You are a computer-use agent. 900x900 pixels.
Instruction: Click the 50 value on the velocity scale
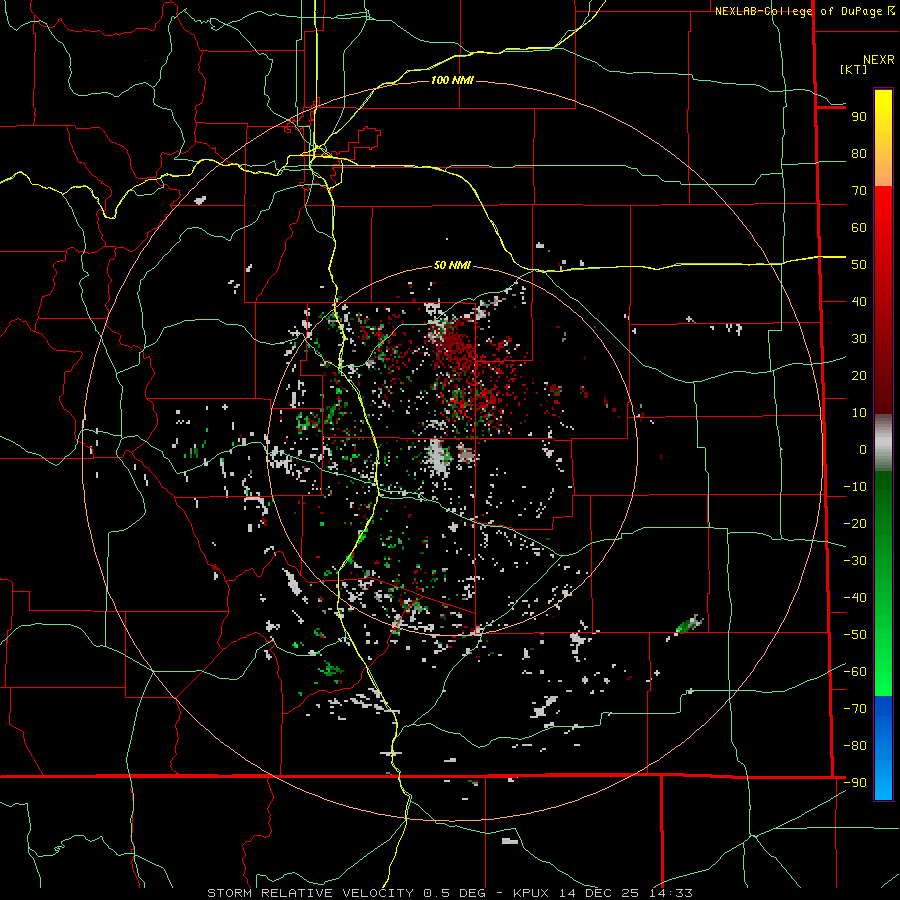[x=859, y=265]
